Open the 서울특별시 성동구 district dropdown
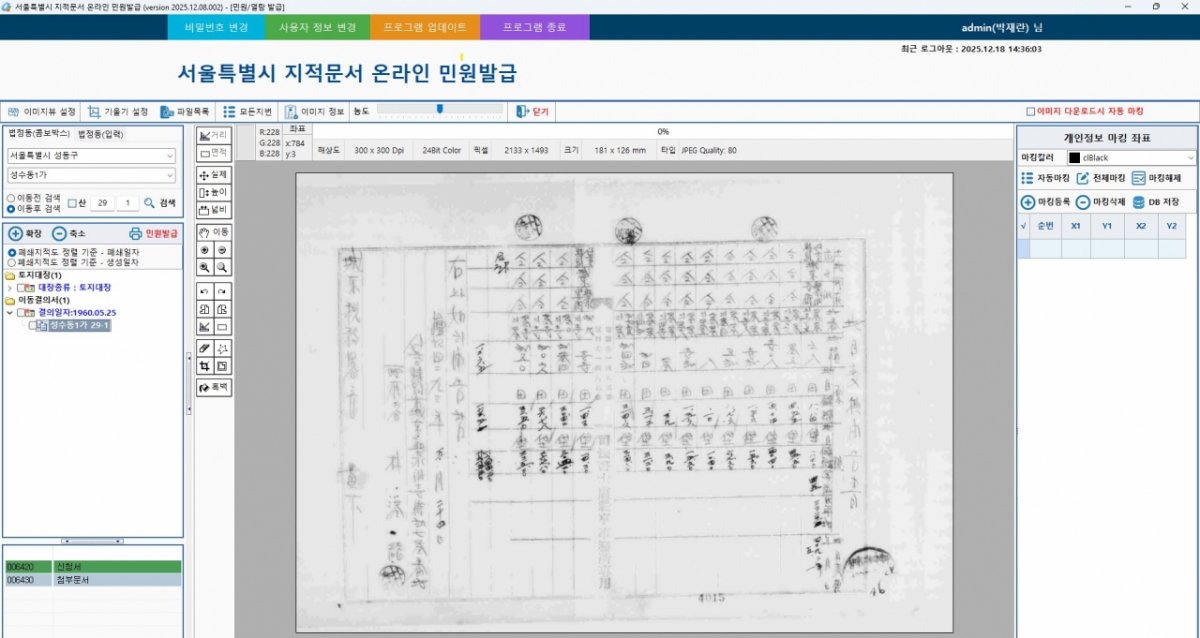Screen dimensions: 1200x638 click(91, 156)
